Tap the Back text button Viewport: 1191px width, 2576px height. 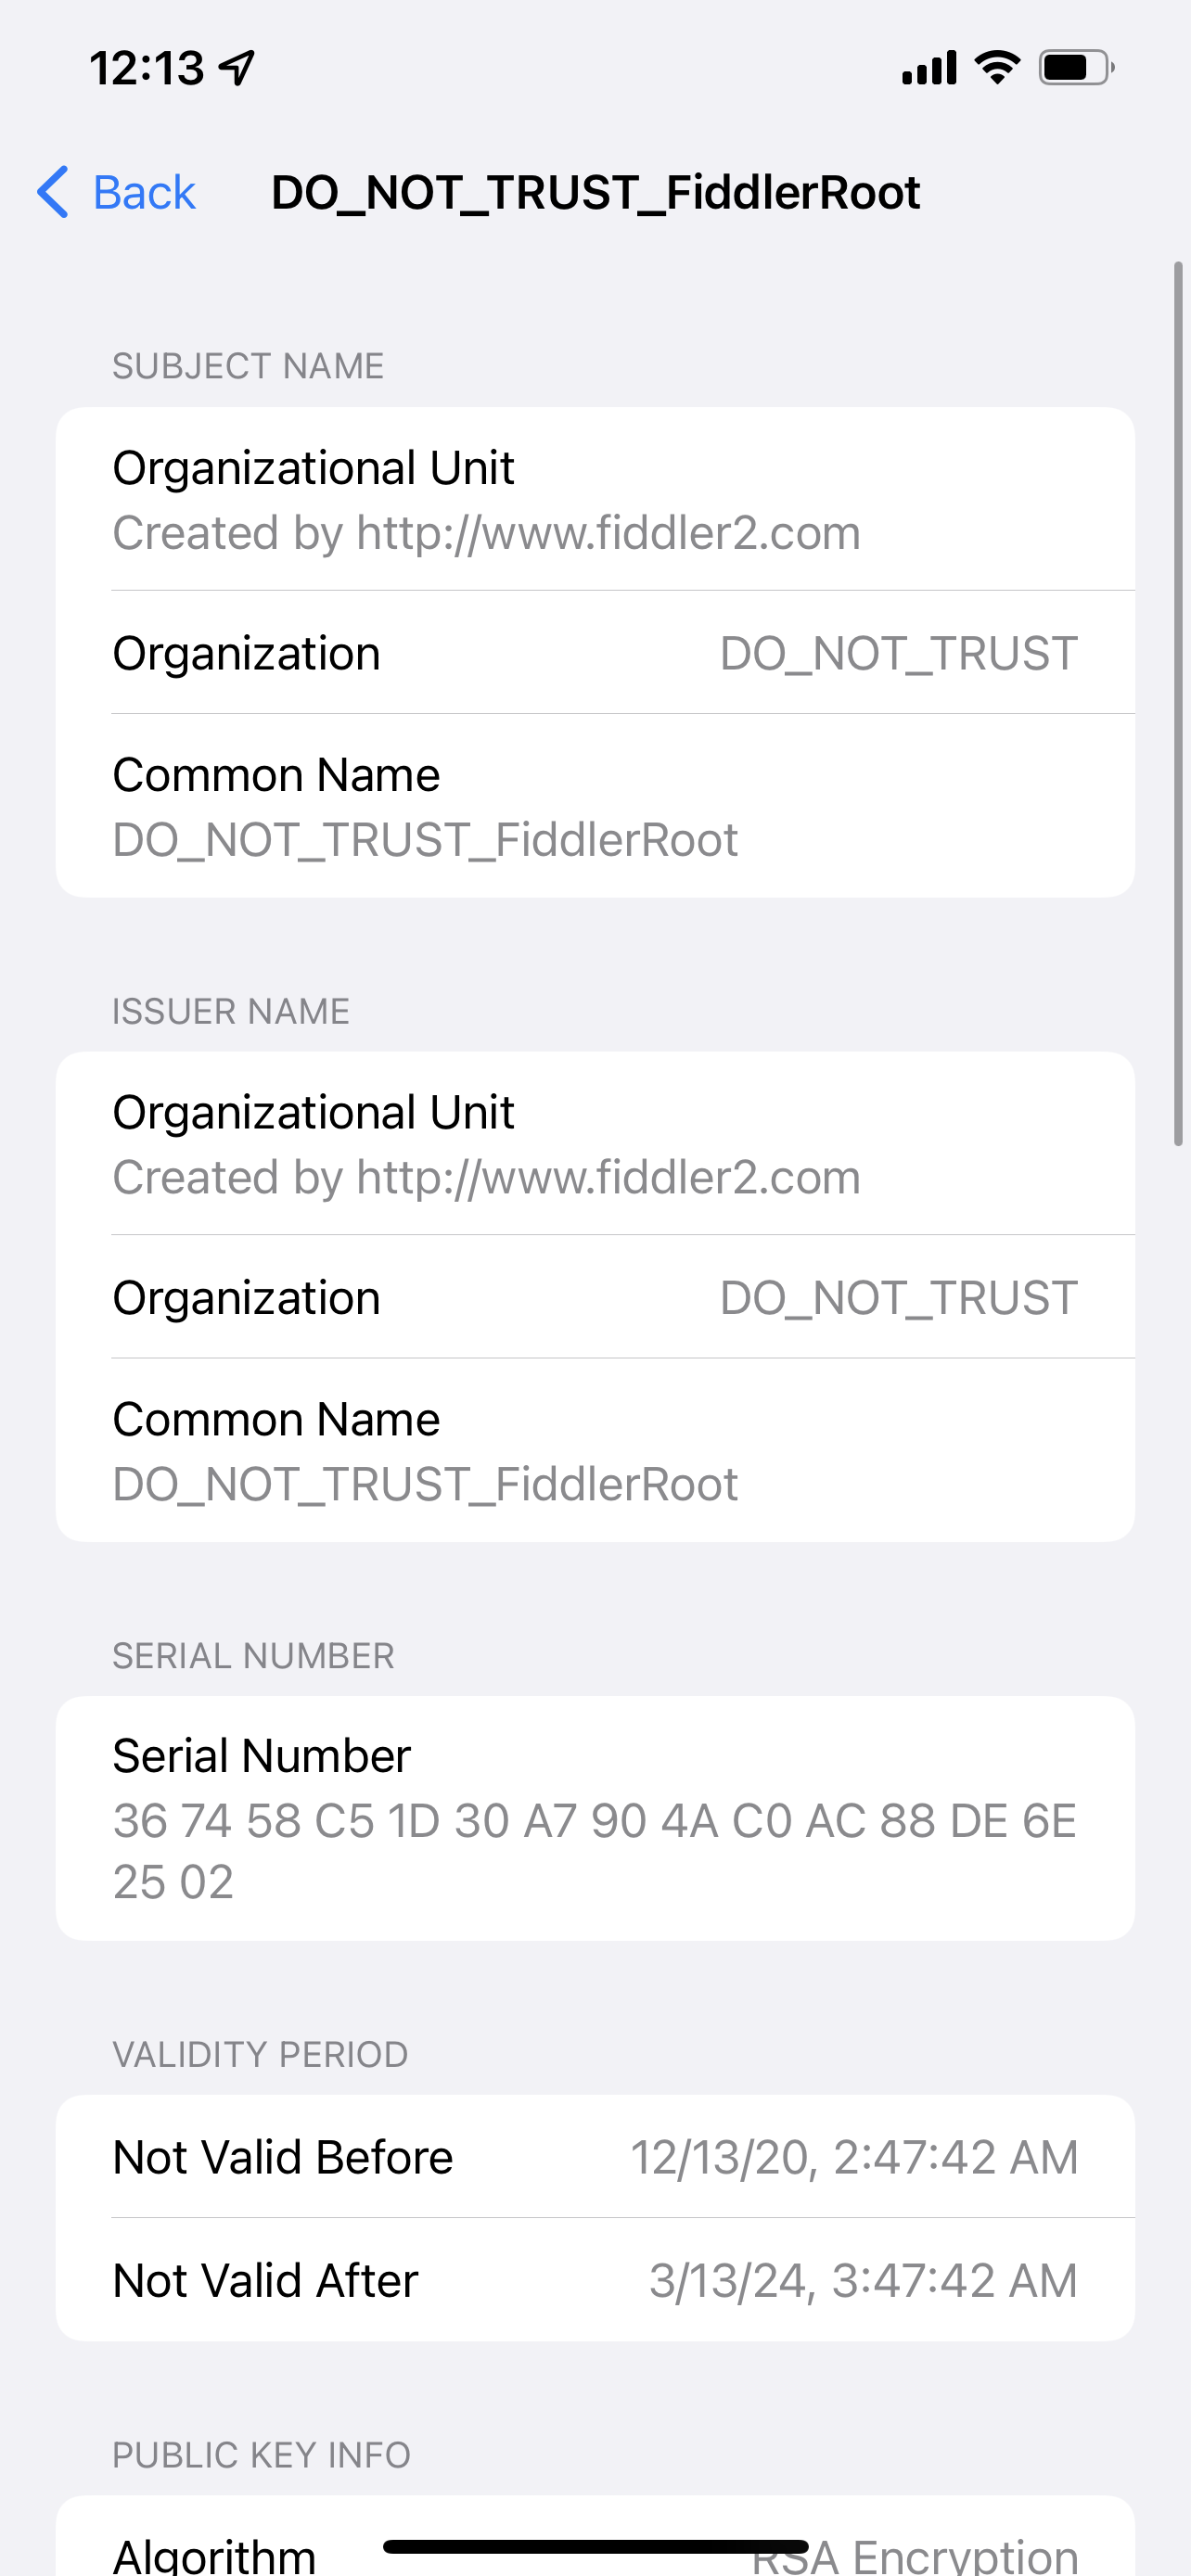[x=143, y=192]
